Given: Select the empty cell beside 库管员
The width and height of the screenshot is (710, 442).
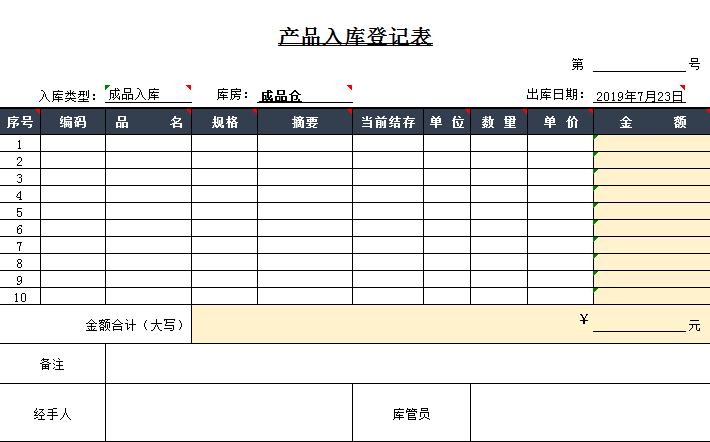Looking at the screenshot, I should tap(589, 413).
